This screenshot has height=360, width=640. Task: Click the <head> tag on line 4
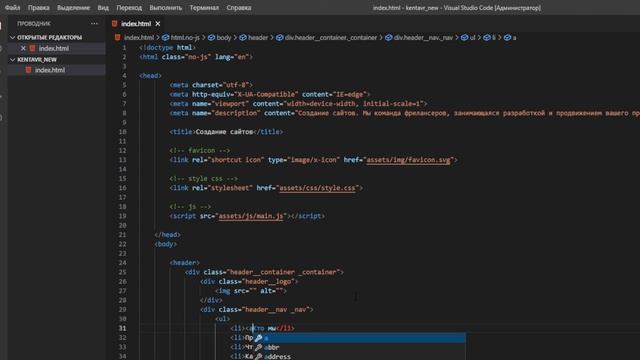[x=151, y=76]
